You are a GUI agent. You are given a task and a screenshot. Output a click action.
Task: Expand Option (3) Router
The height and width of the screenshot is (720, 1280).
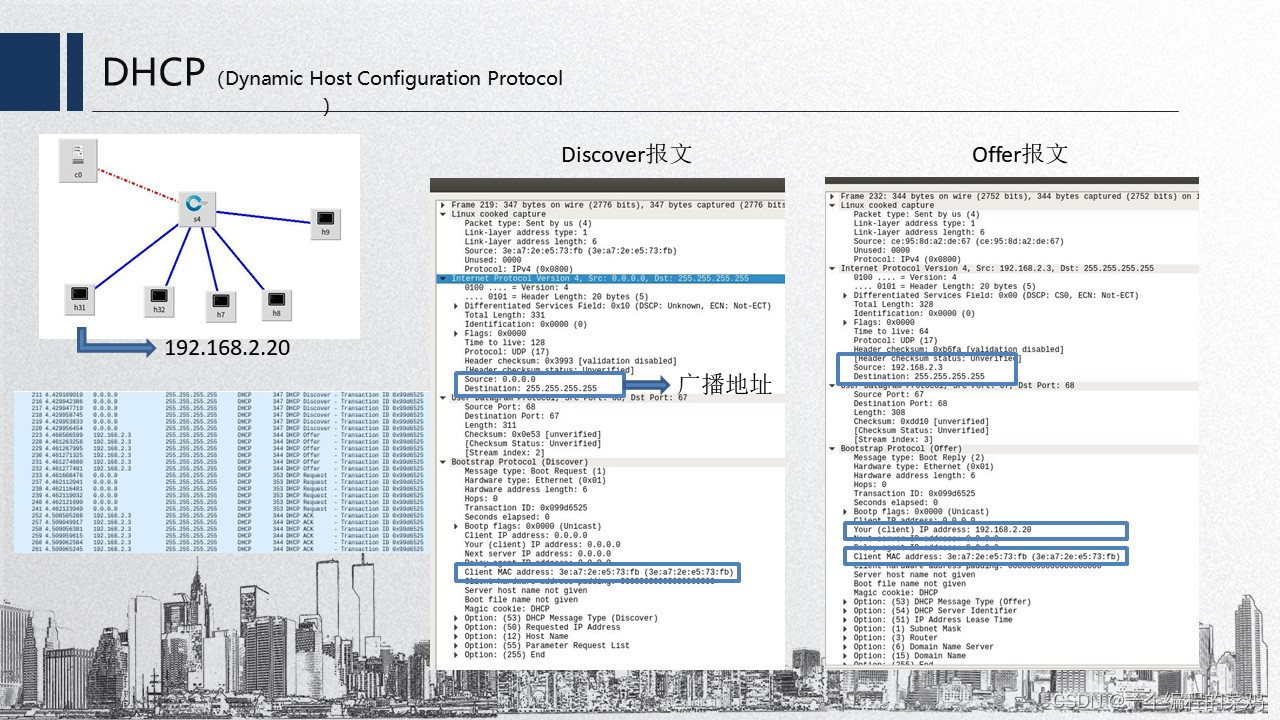pyautogui.click(x=845, y=638)
